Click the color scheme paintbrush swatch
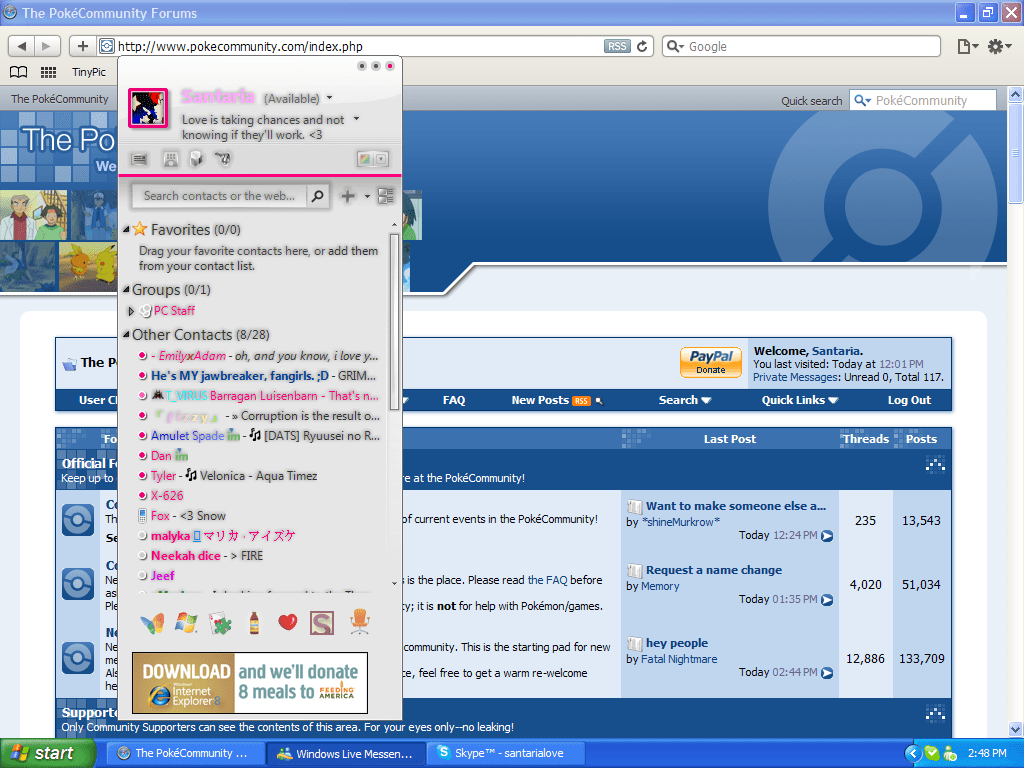The width and height of the screenshot is (1024, 768). 365,159
